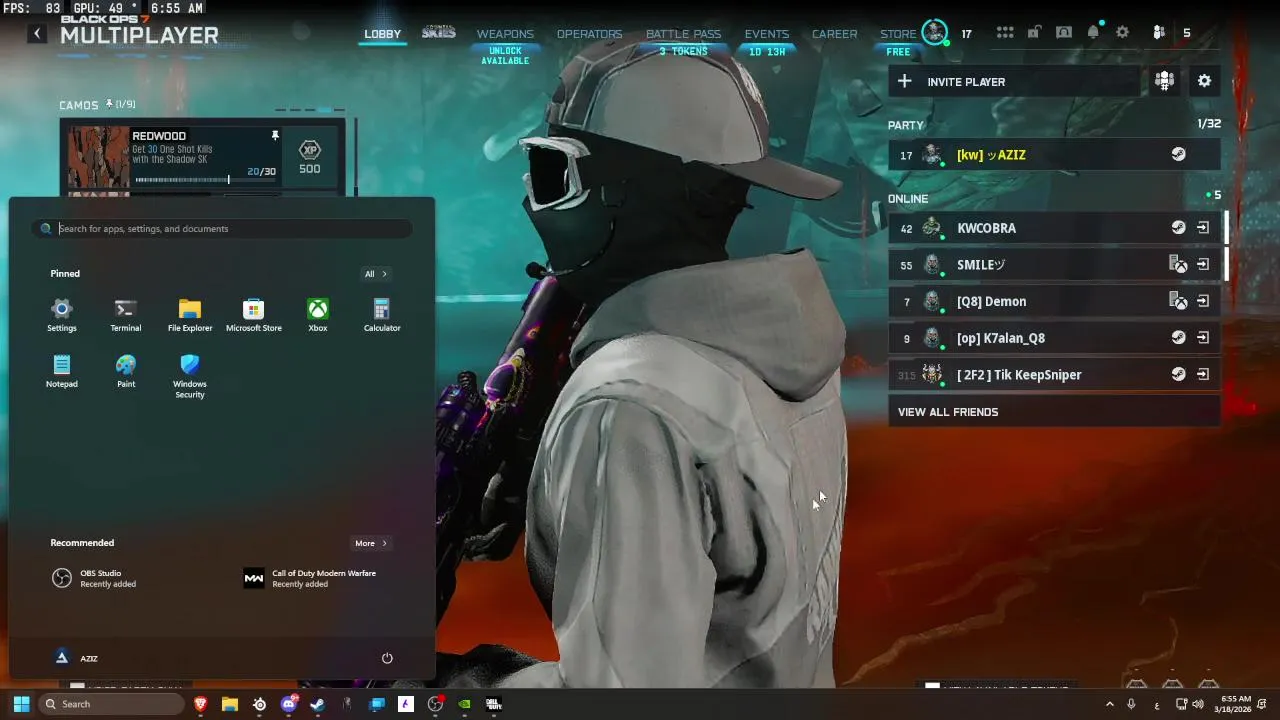Open the unlock padlock icon in header
This screenshot has height=720, width=1280.
[x=1035, y=33]
